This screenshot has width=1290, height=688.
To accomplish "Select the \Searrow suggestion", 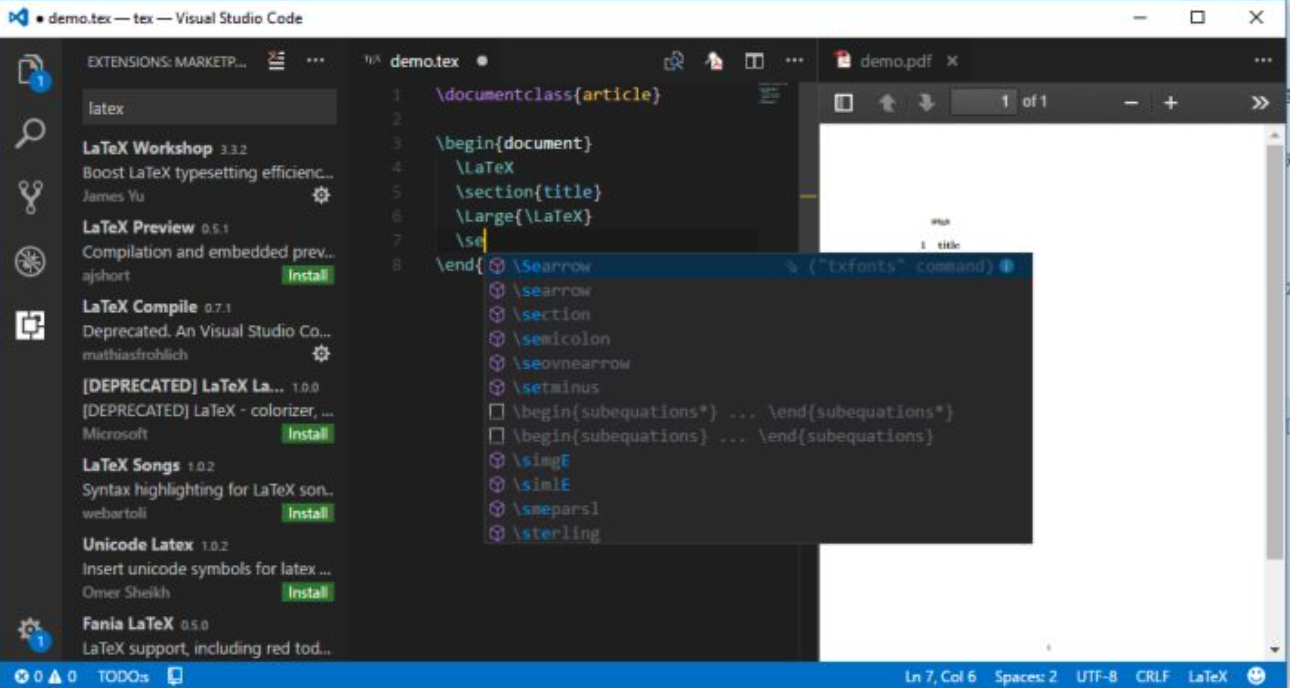I will [758, 266].
